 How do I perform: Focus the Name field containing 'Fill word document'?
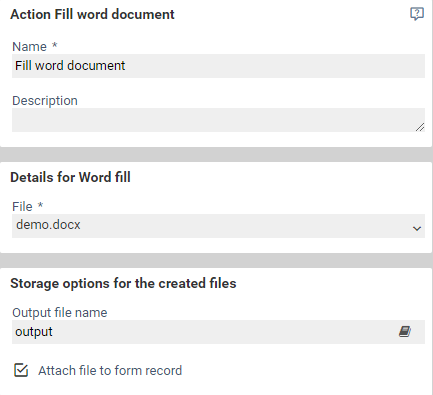click(x=218, y=66)
